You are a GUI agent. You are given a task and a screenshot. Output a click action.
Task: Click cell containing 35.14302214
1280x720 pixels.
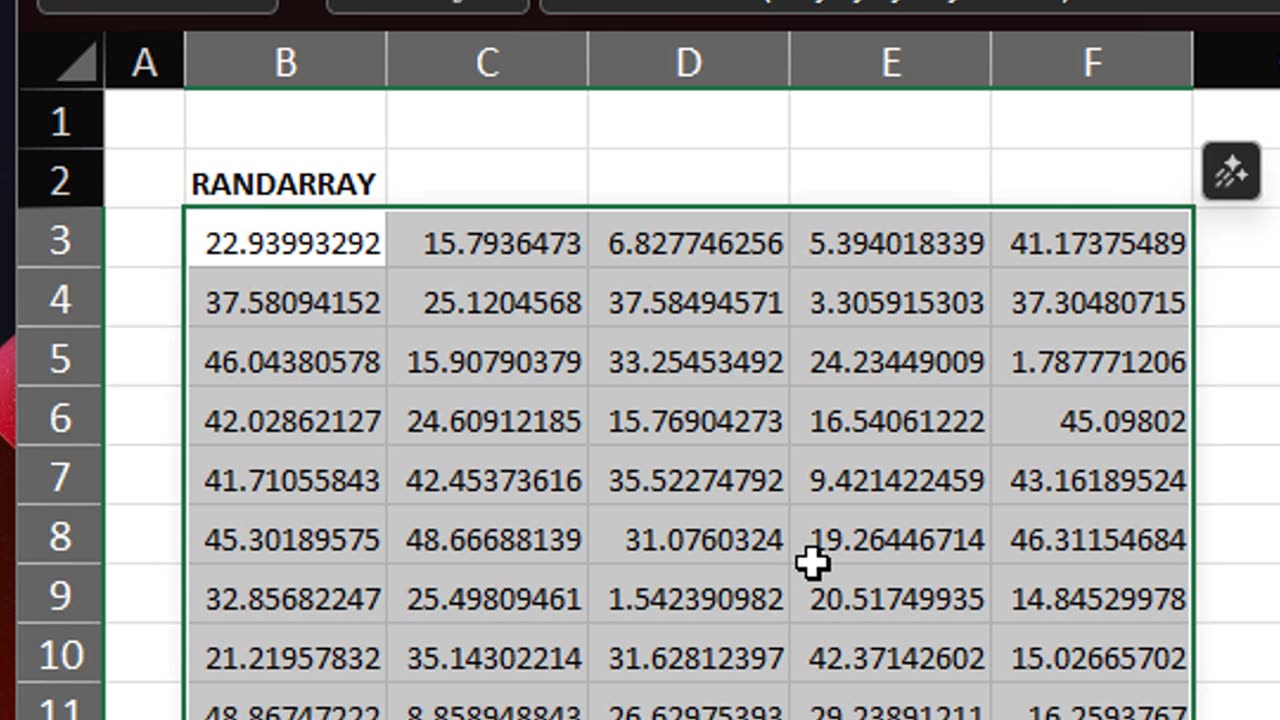pos(487,654)
